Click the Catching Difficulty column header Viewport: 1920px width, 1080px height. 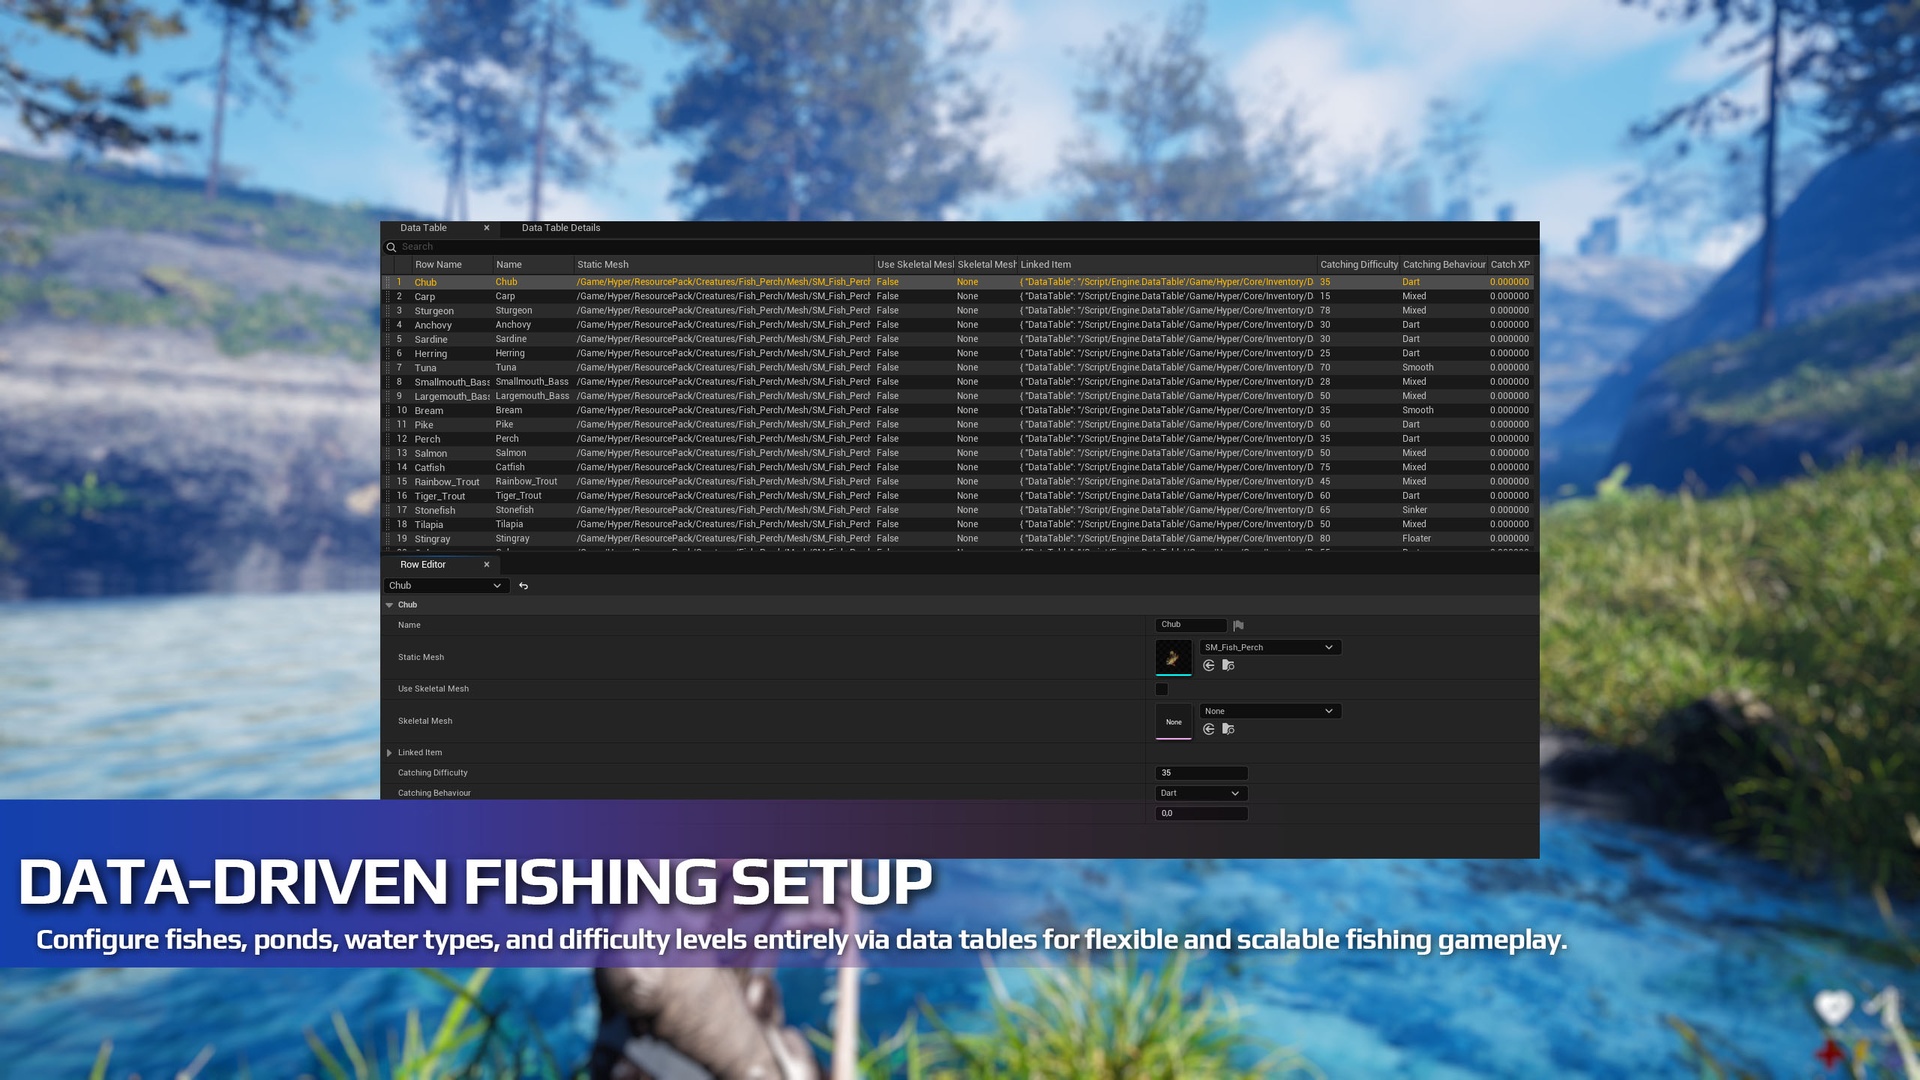[x=1358, y=265]
